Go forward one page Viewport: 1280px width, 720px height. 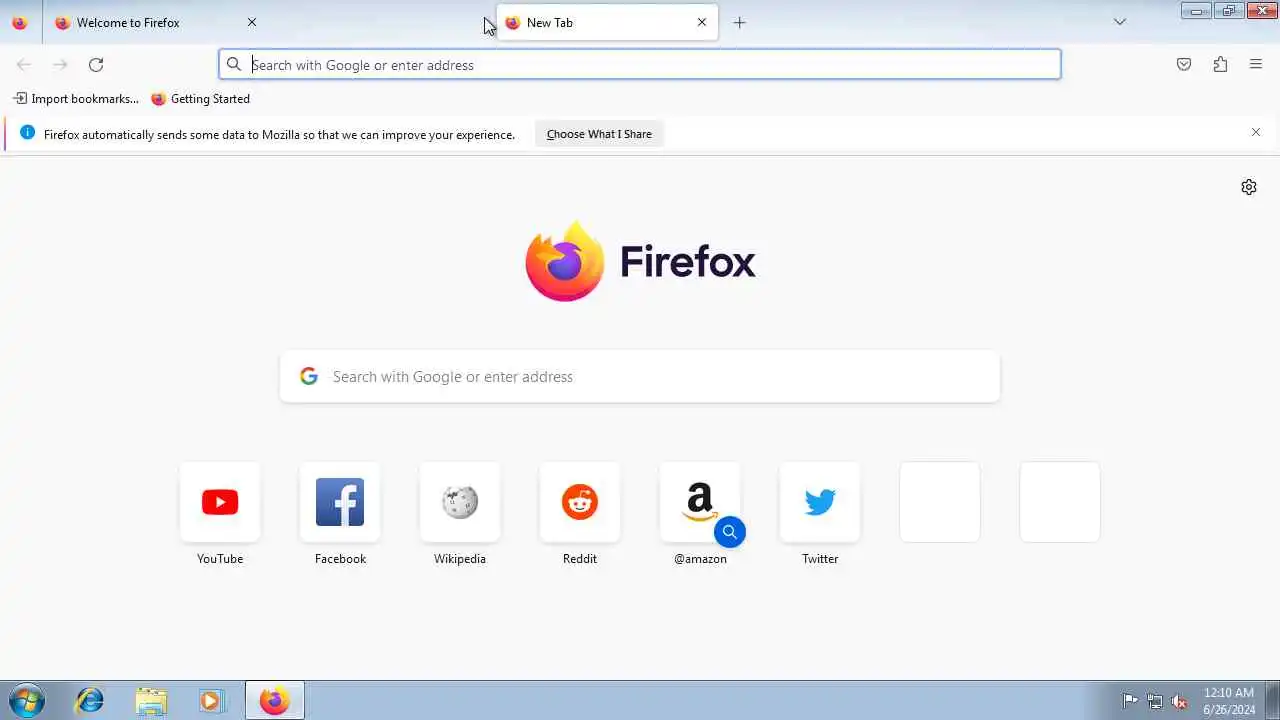[60, 65]
